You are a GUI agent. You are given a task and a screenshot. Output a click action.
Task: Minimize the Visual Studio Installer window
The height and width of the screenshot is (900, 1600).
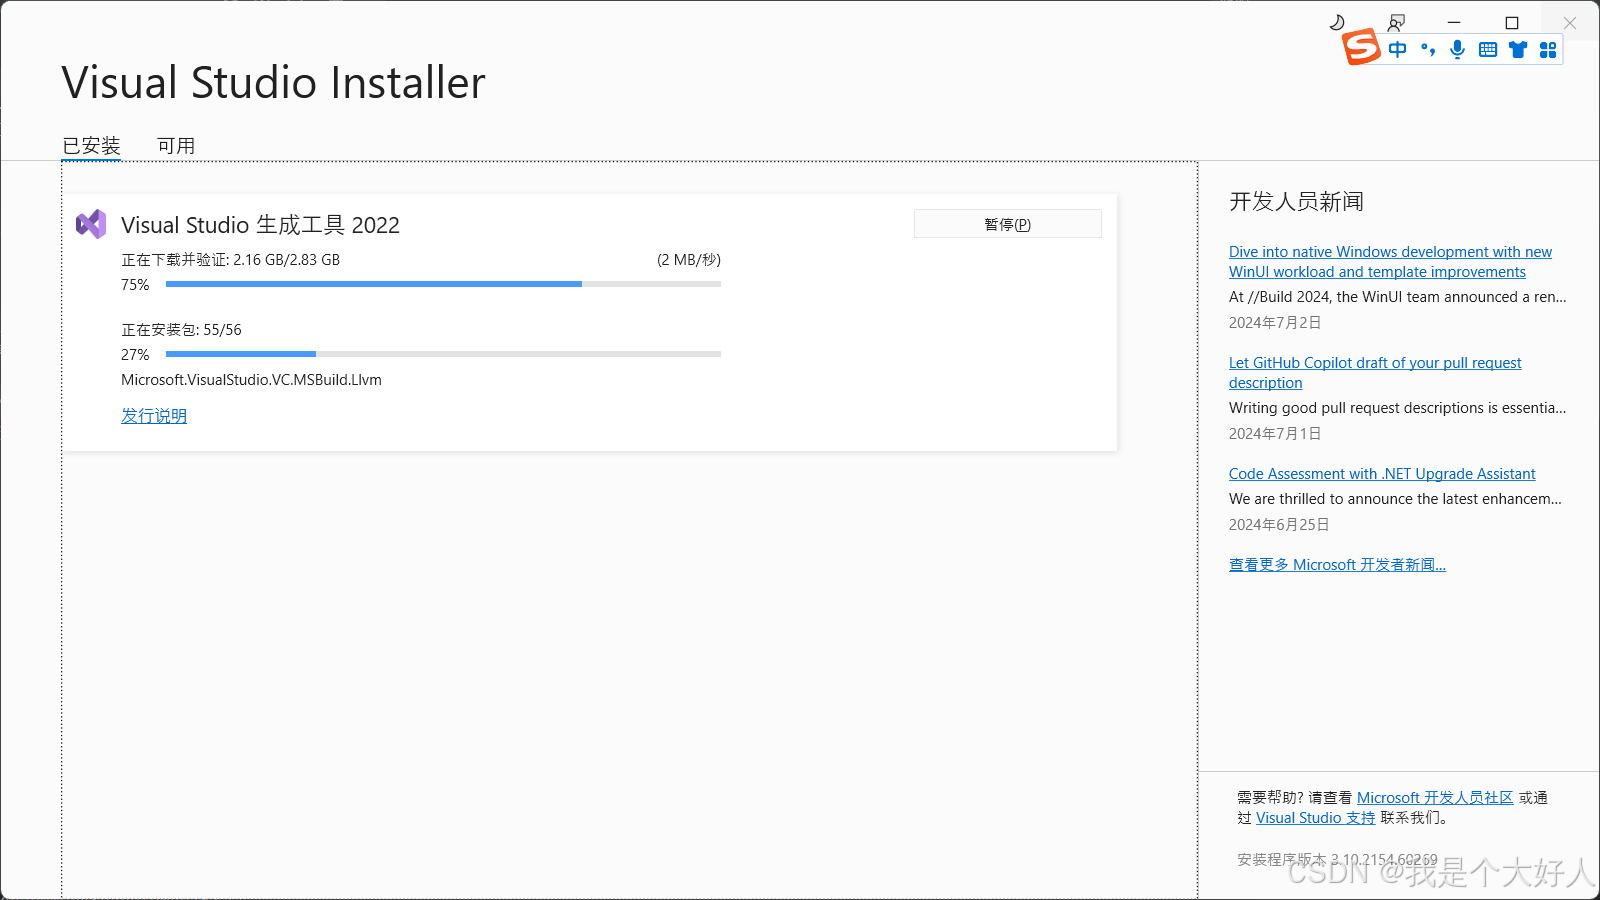pos(1454,22)
